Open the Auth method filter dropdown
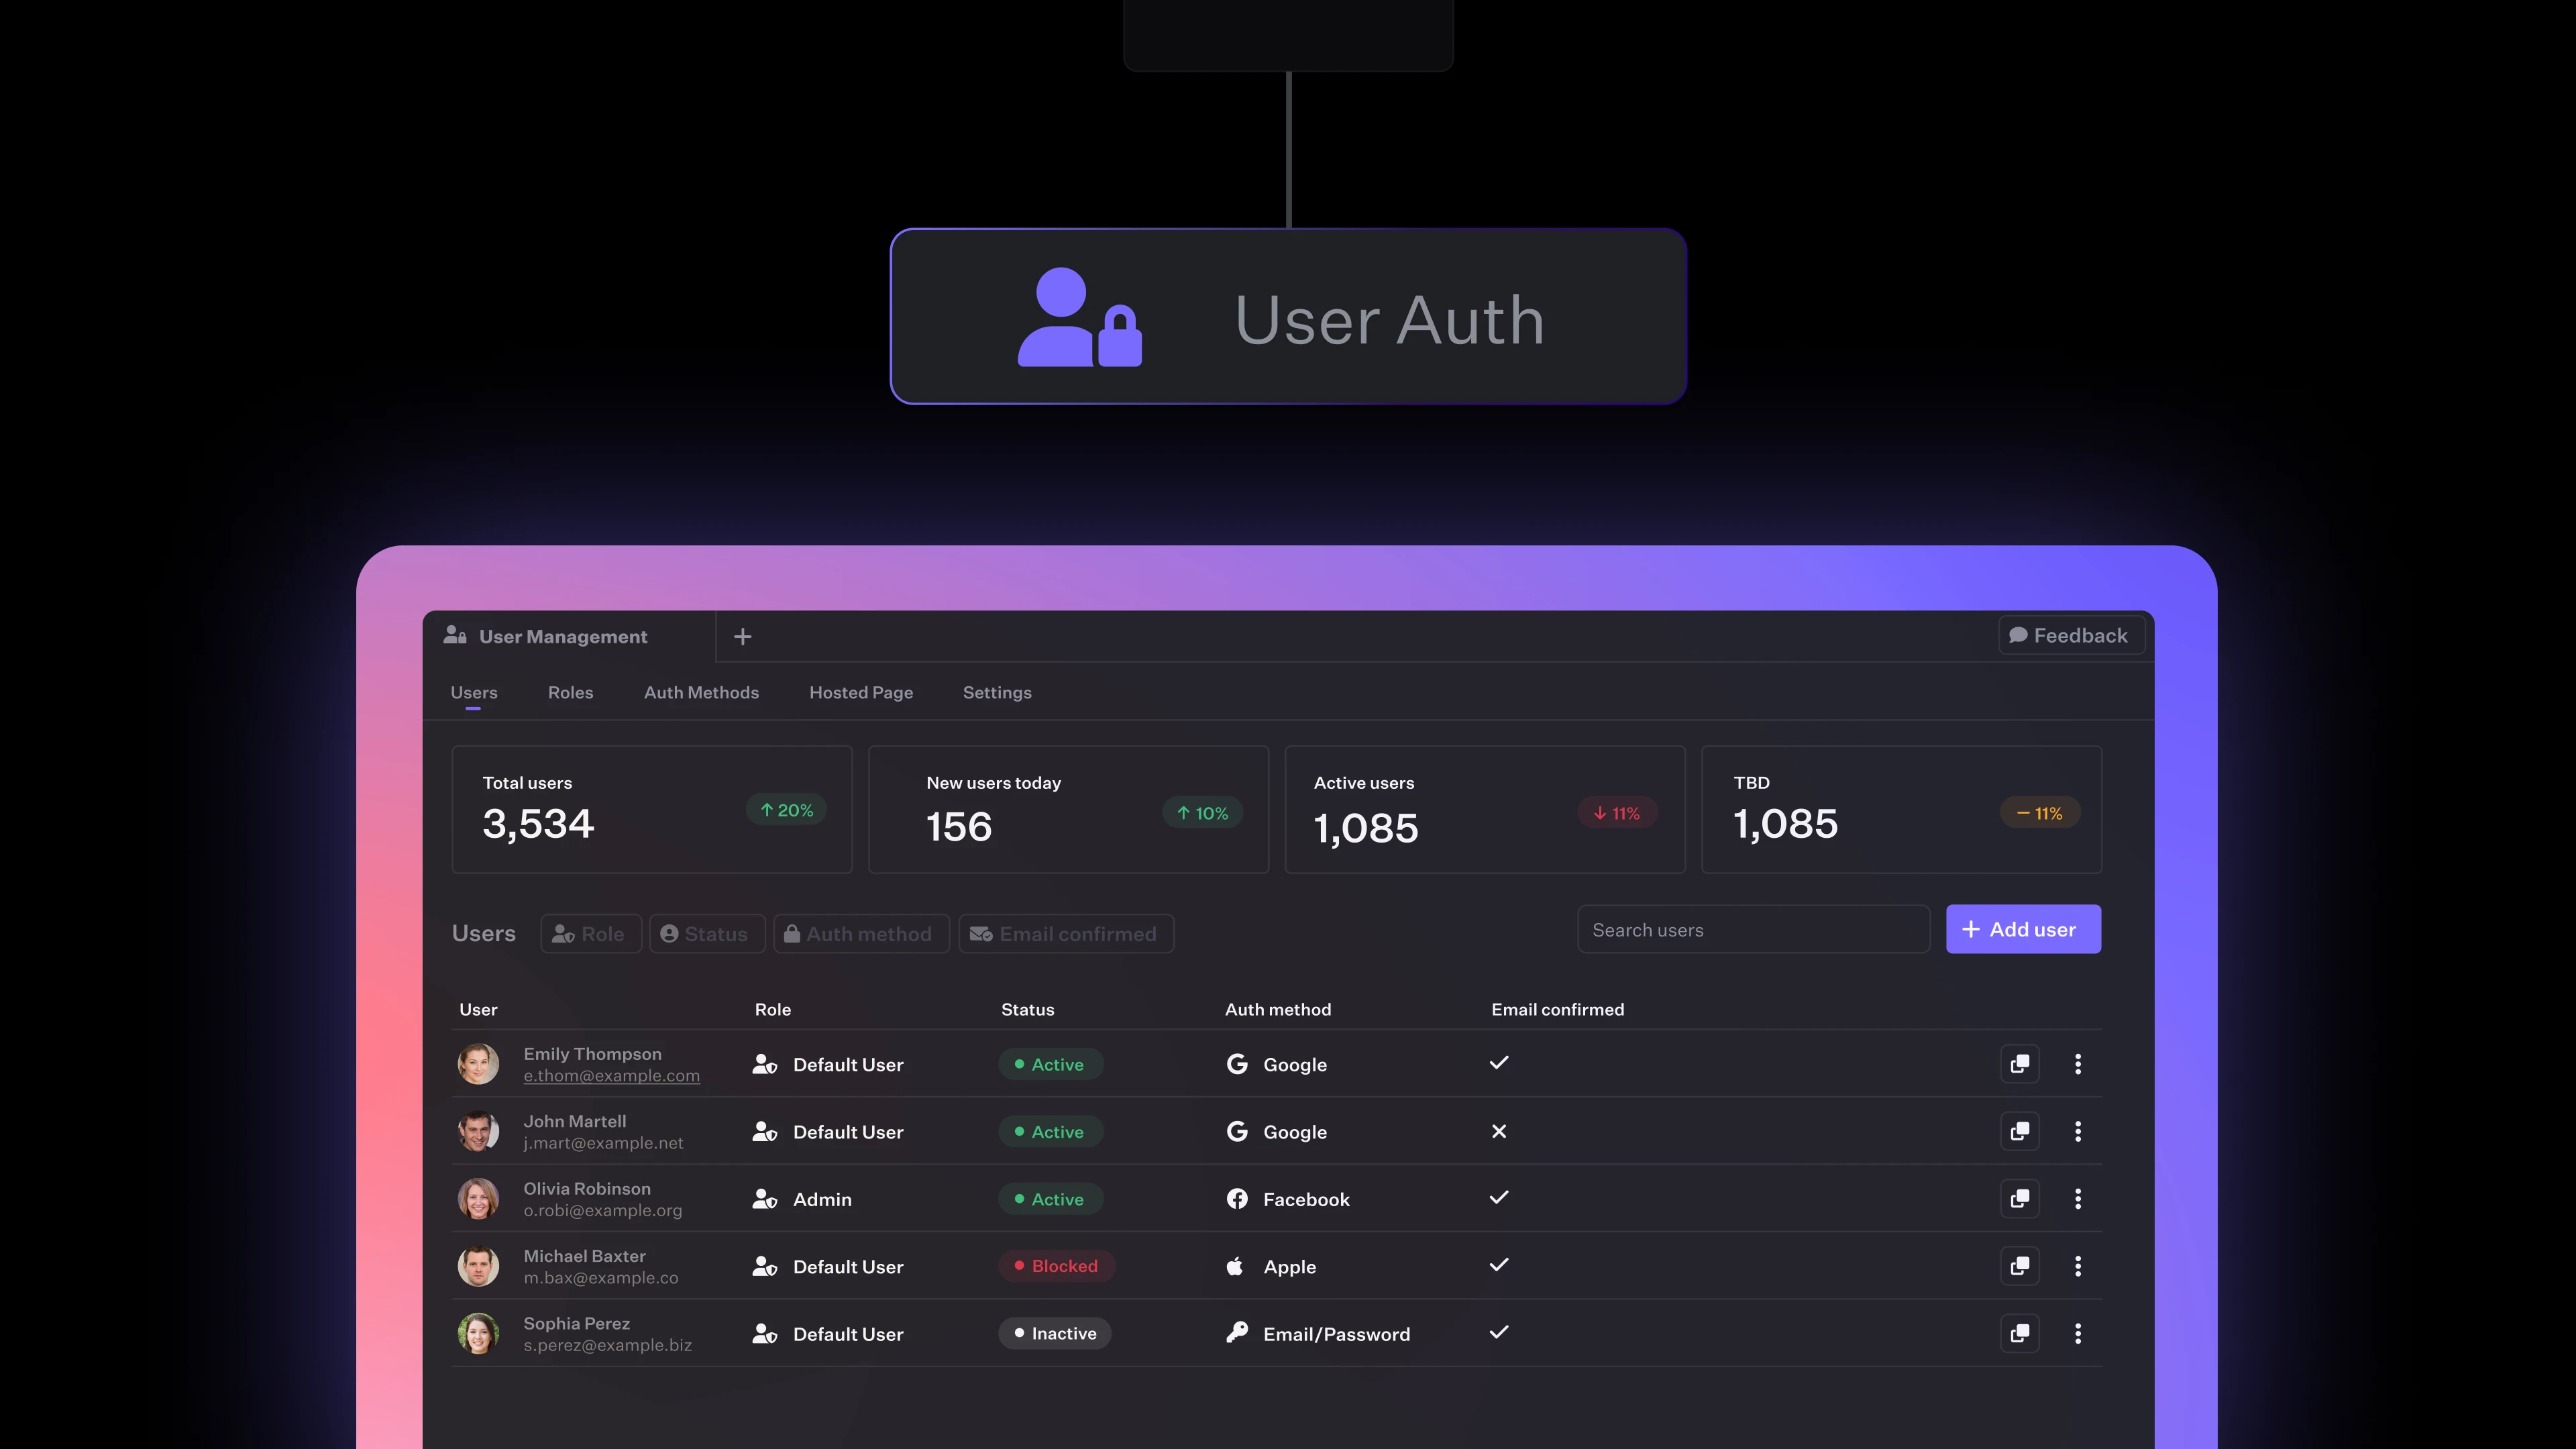This screenshot has height=1449, width=2576. click(861, 933)
